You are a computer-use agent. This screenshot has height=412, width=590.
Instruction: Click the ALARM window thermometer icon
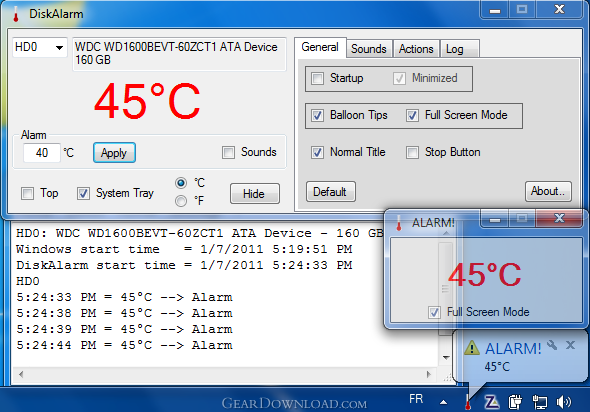point(399,223)
